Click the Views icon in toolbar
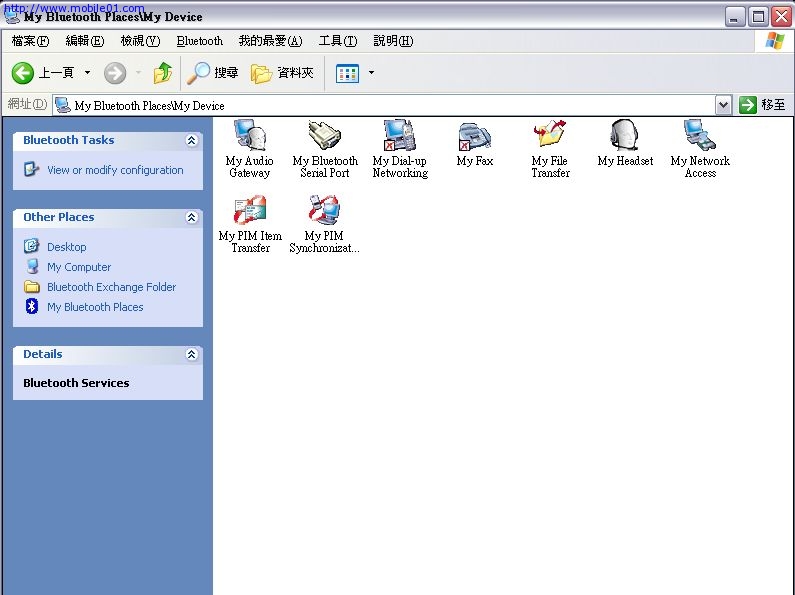The image size is (795, 595). pyautogui.click(x=347, y=73)
